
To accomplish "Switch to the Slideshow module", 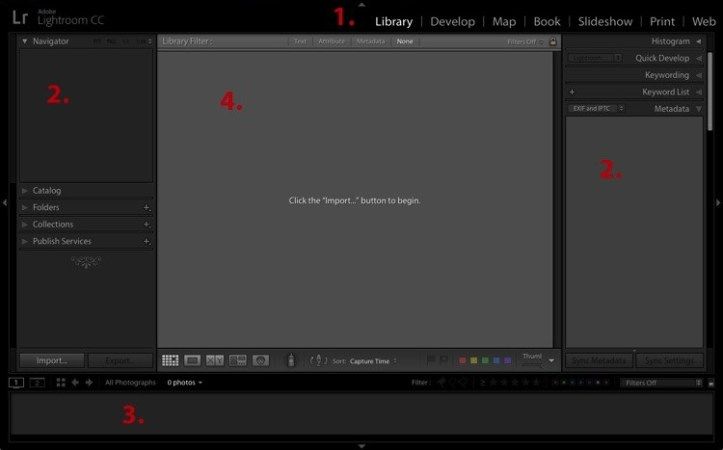I will (x=605, y=22).
